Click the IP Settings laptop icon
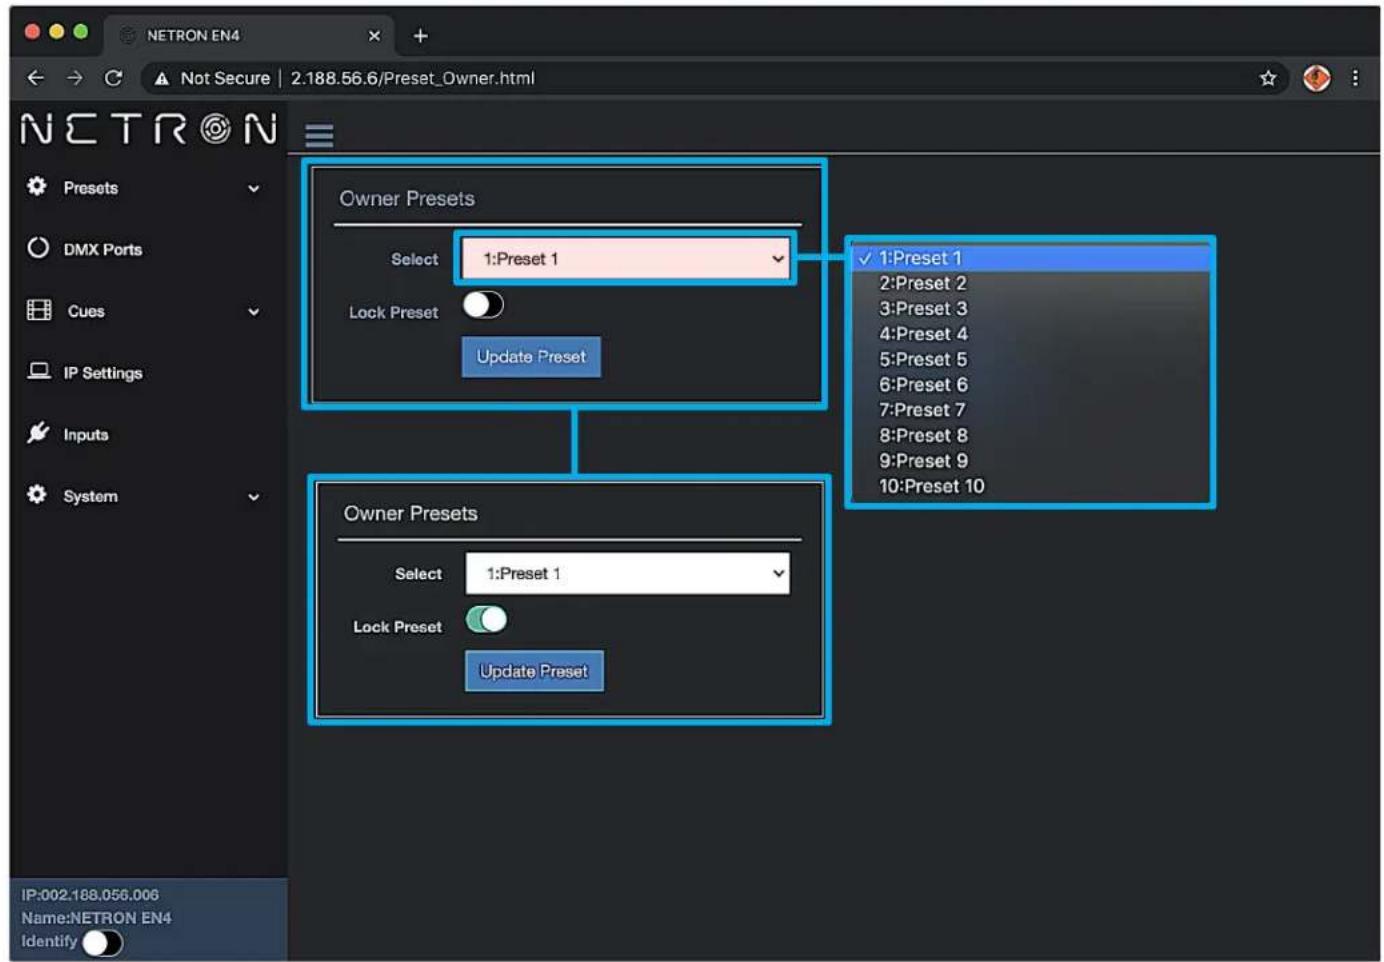1384x962 pixels. [x=39, y=371]
